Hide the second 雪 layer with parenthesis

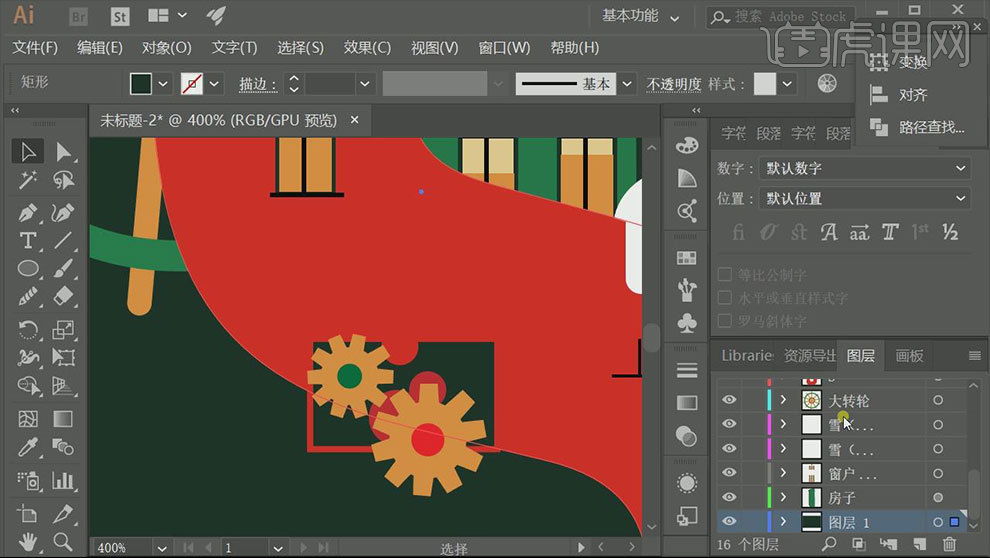[729, 448]
